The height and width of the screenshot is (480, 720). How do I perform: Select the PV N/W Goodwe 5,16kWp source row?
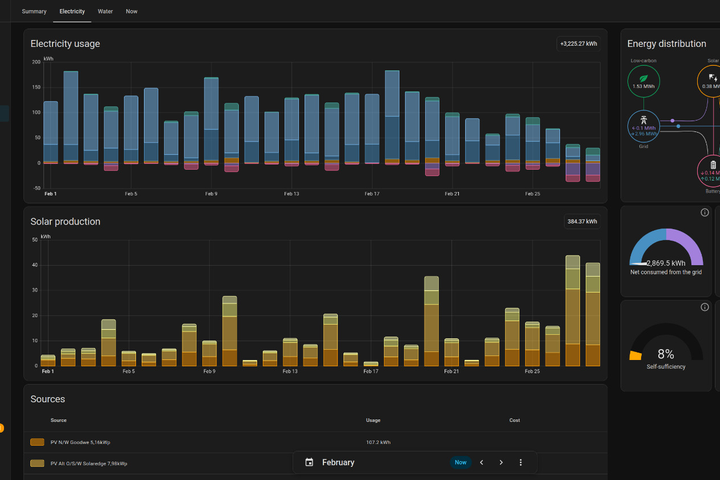click(x=315, y=442)
